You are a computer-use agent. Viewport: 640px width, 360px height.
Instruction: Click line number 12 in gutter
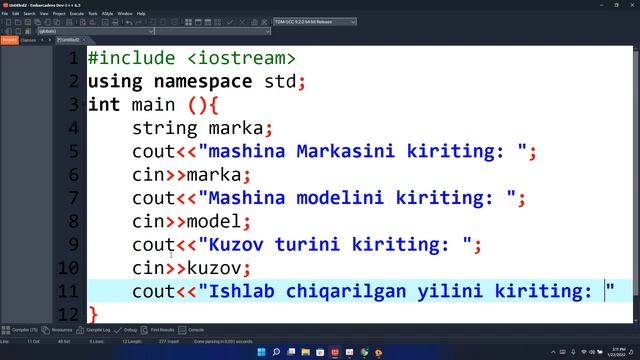[69, 315]
